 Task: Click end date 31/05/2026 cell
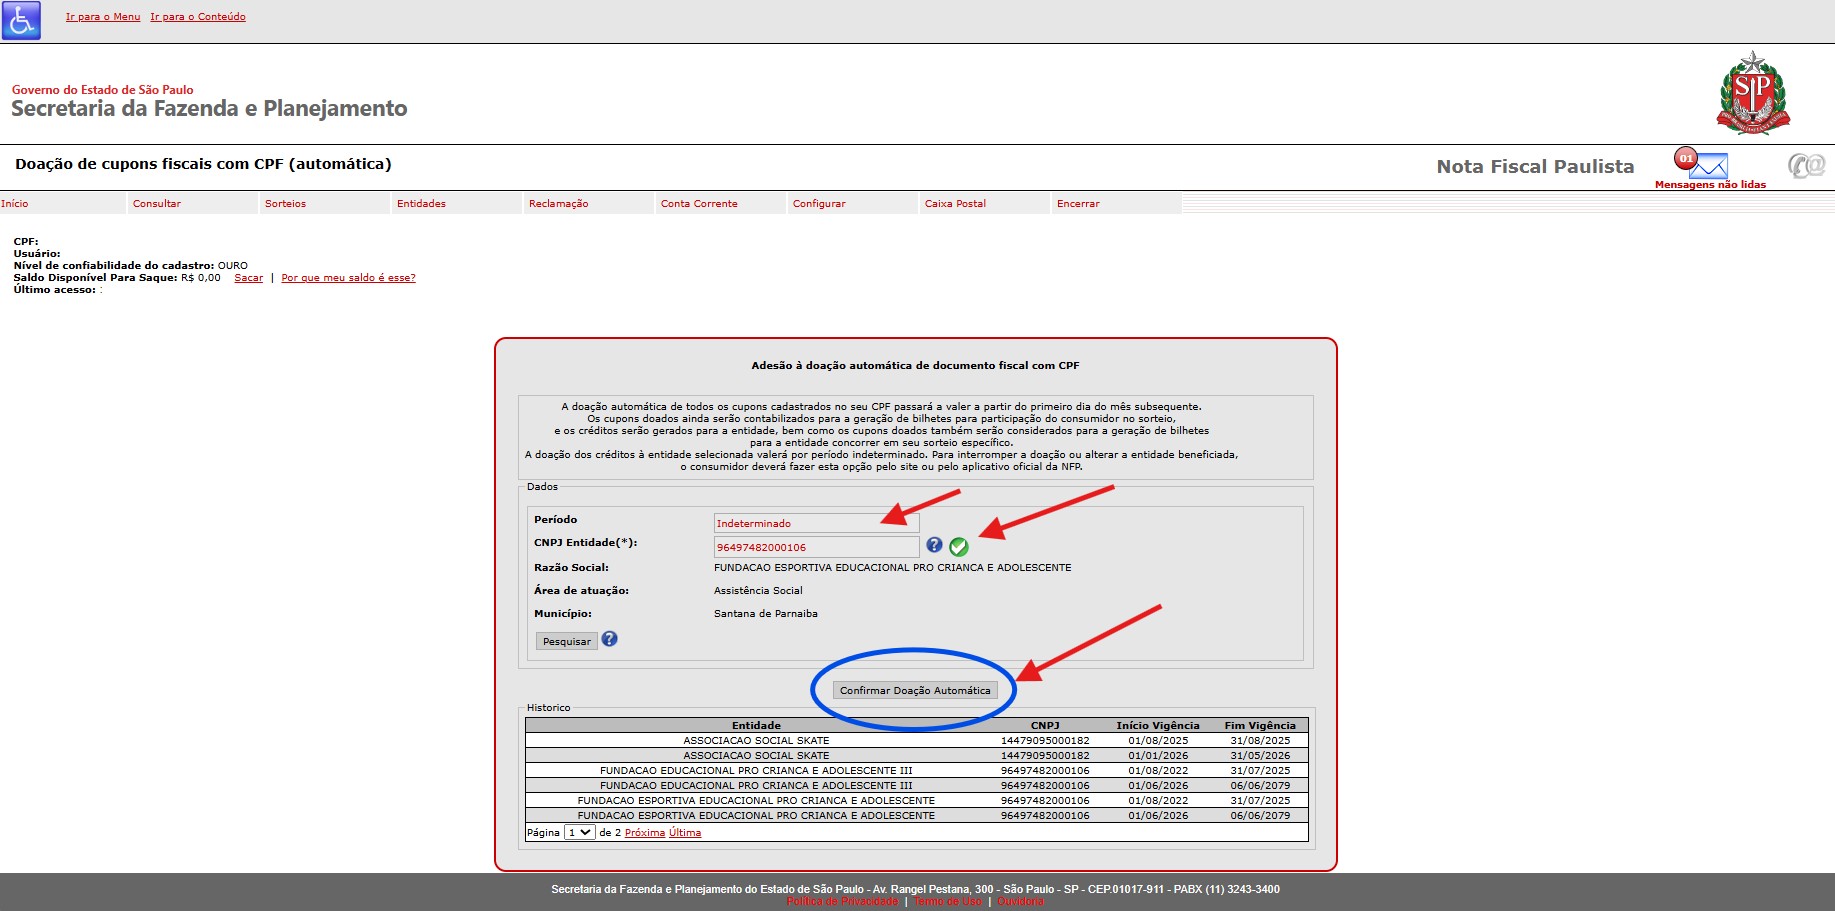click(x=1260, y=756)
